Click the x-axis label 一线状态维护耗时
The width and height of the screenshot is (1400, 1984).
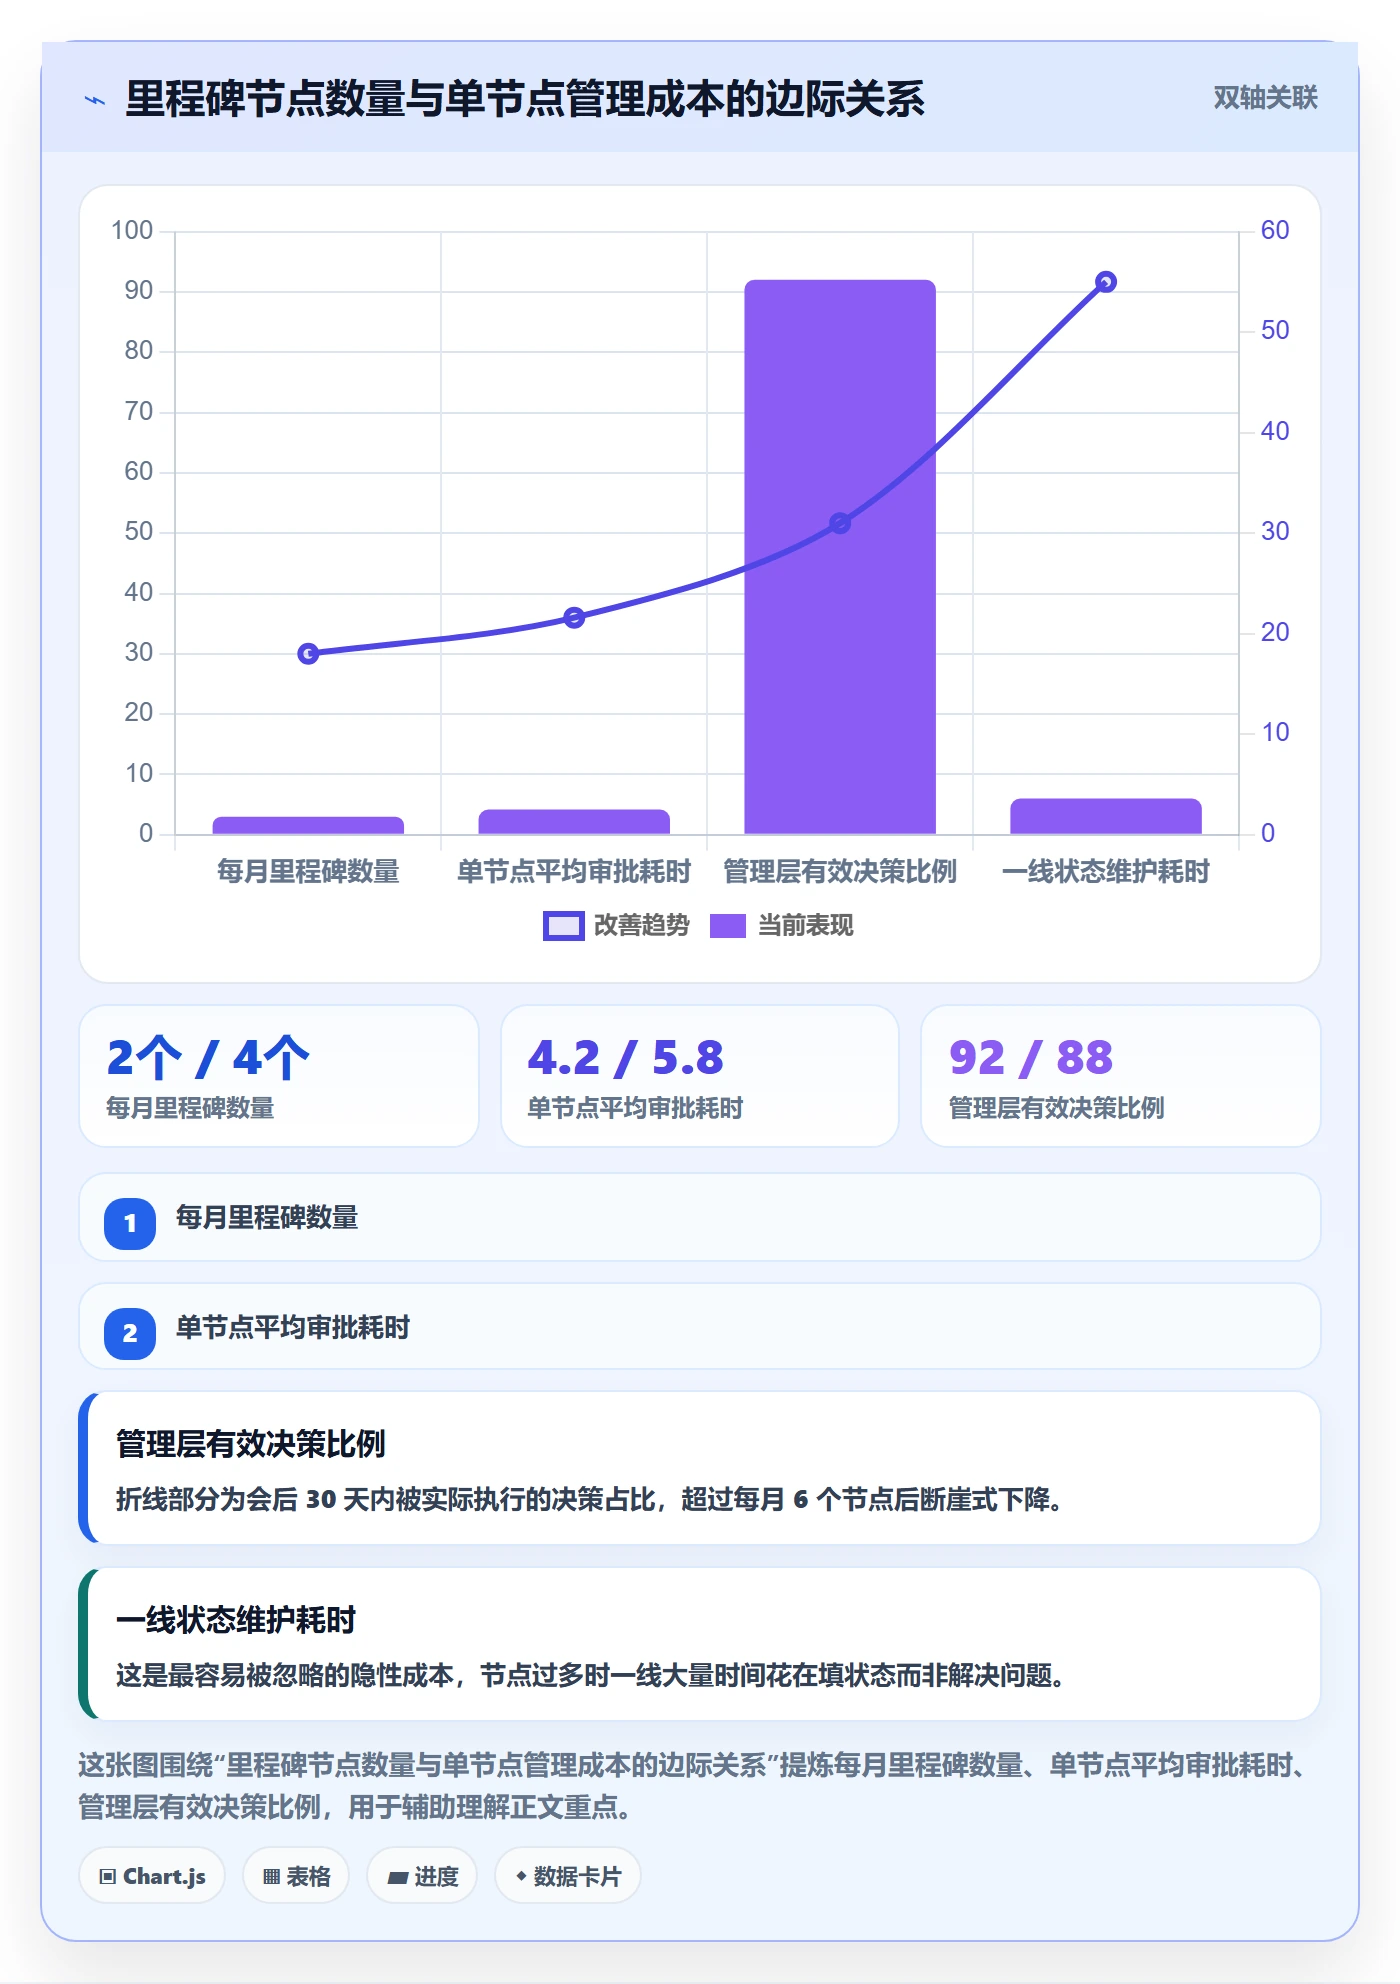click(1106, 872)
